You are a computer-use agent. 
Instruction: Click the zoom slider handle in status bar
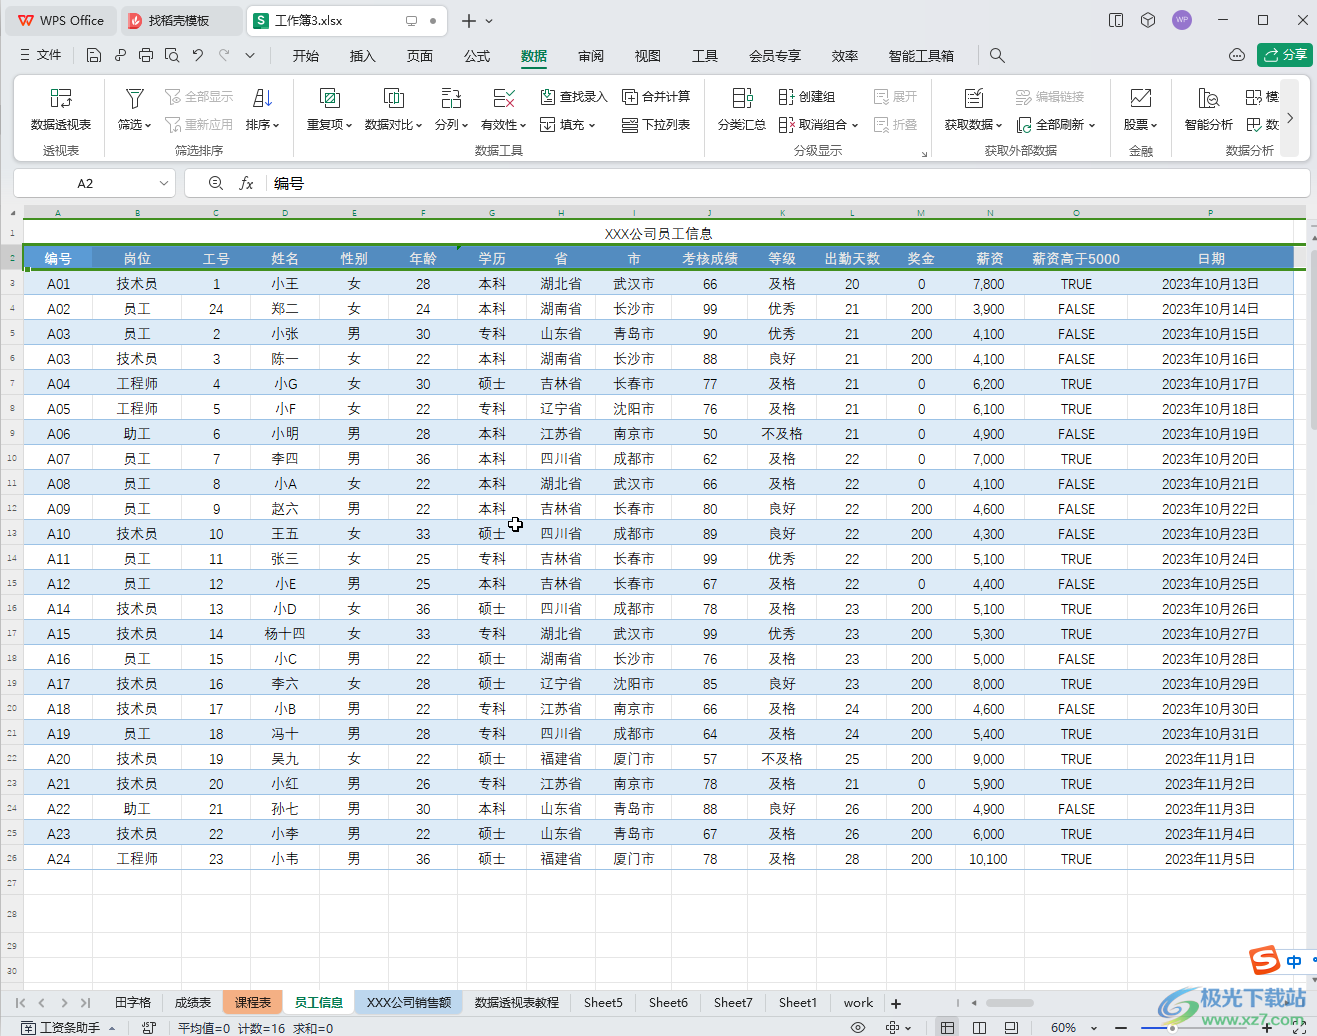(1172, 1027)
